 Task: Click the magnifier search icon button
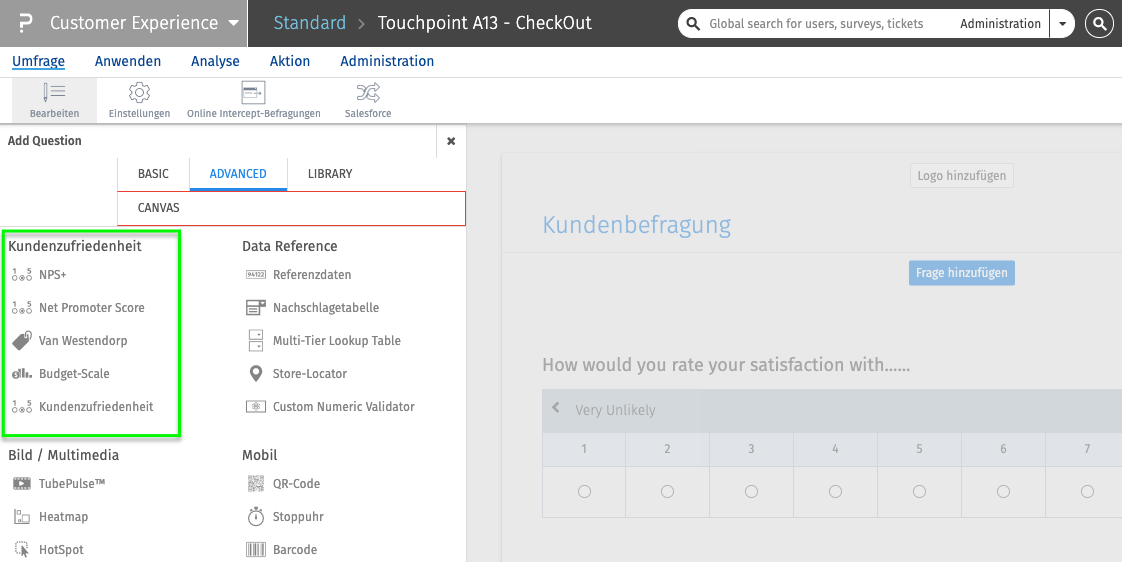tap(1099, 24)
